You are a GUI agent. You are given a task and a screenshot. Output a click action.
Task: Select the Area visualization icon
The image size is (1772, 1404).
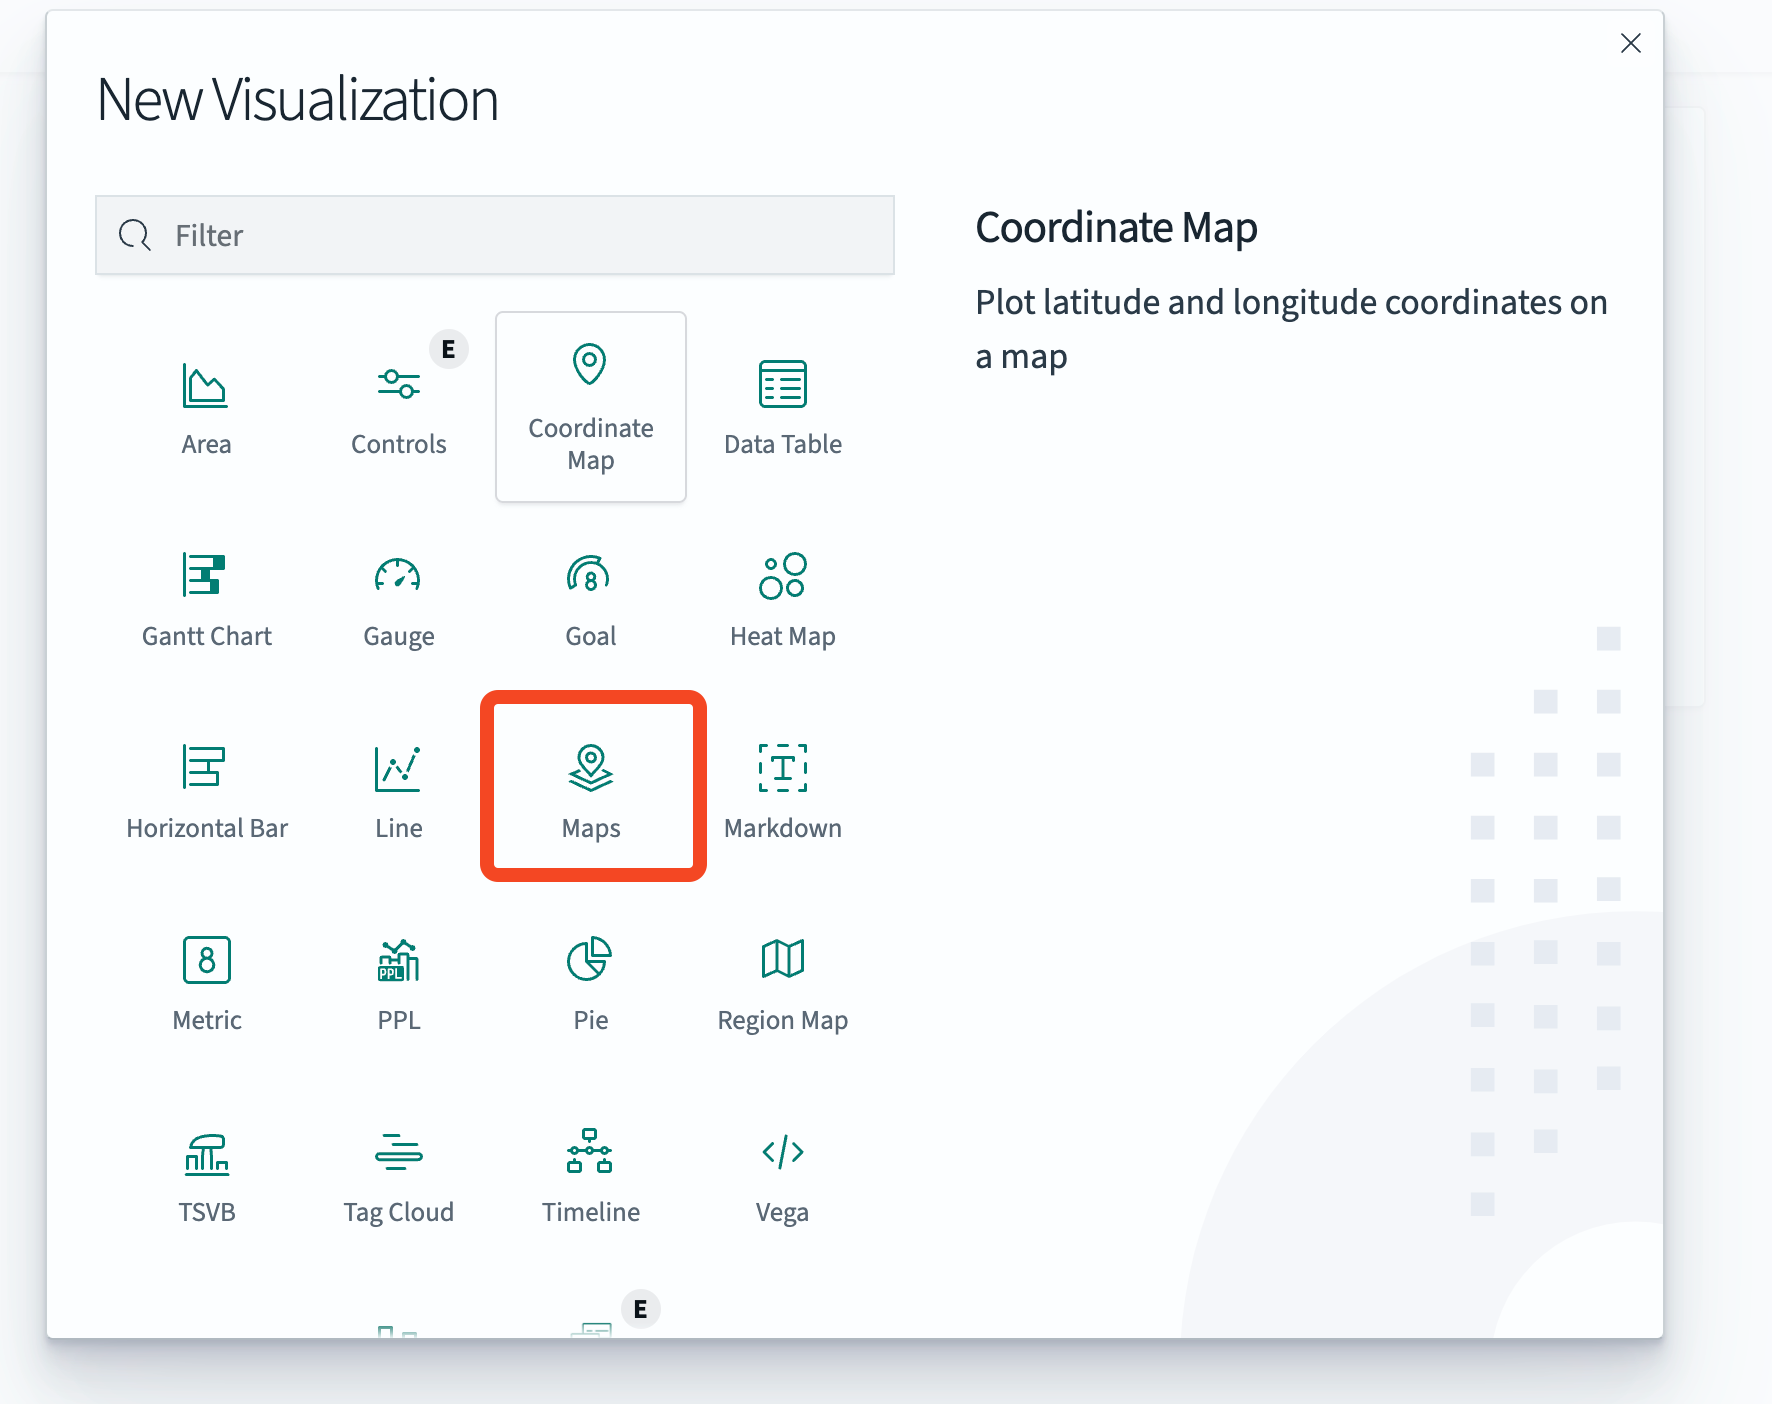pos(205,385)
